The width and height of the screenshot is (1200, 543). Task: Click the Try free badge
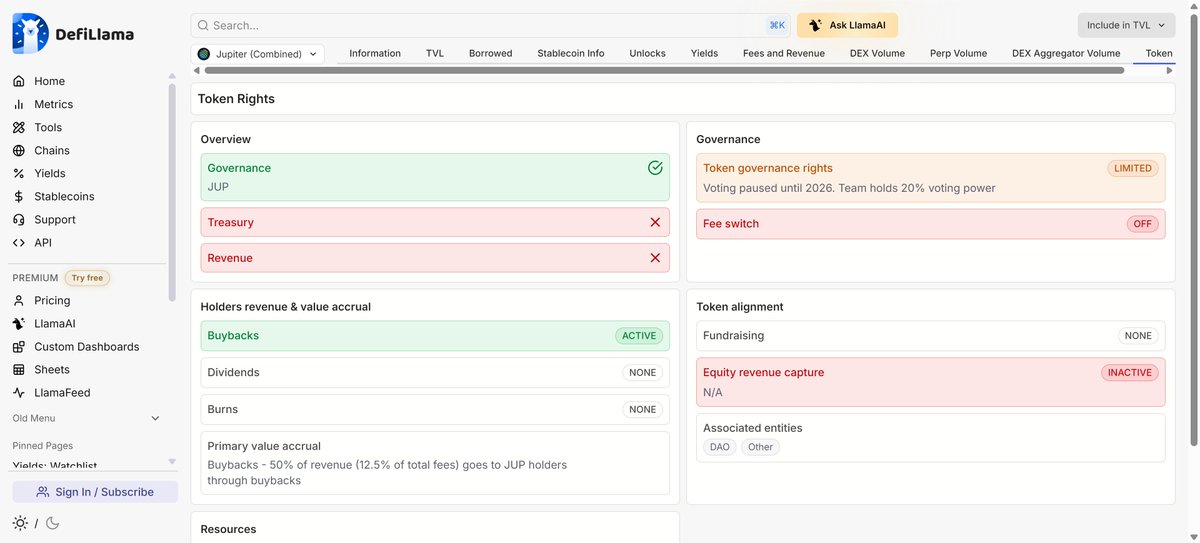(x=87, y=278)
